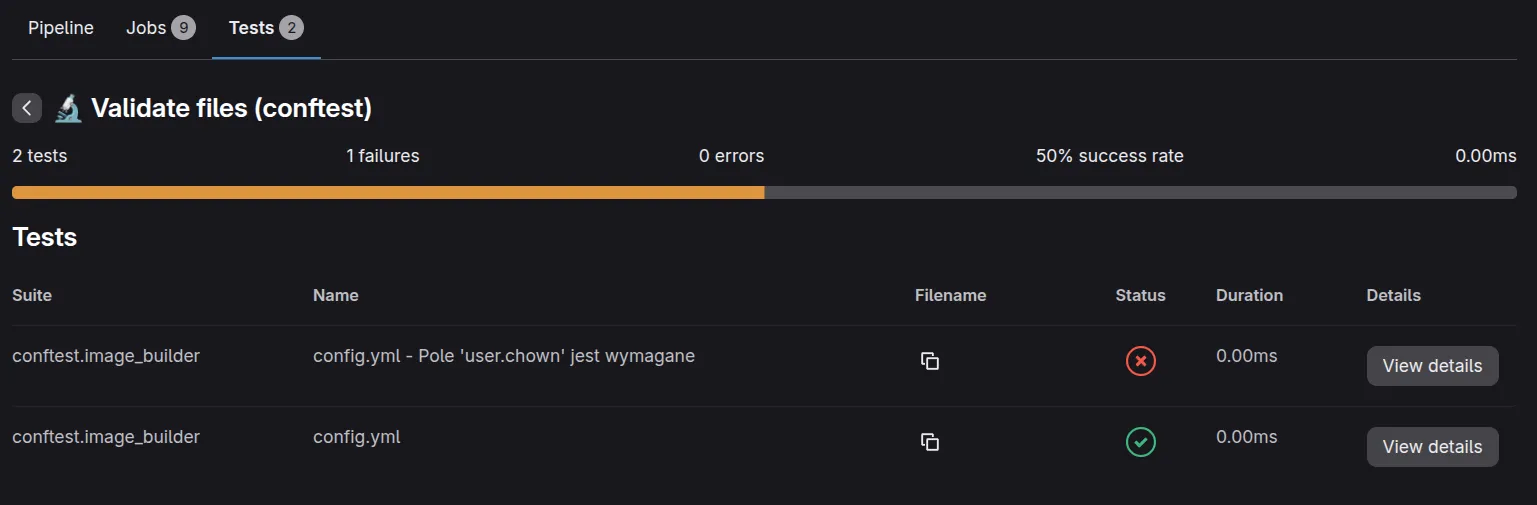Click the Tests count badge showing 2
1537x505 pixels.
click(x=291, y=28)
